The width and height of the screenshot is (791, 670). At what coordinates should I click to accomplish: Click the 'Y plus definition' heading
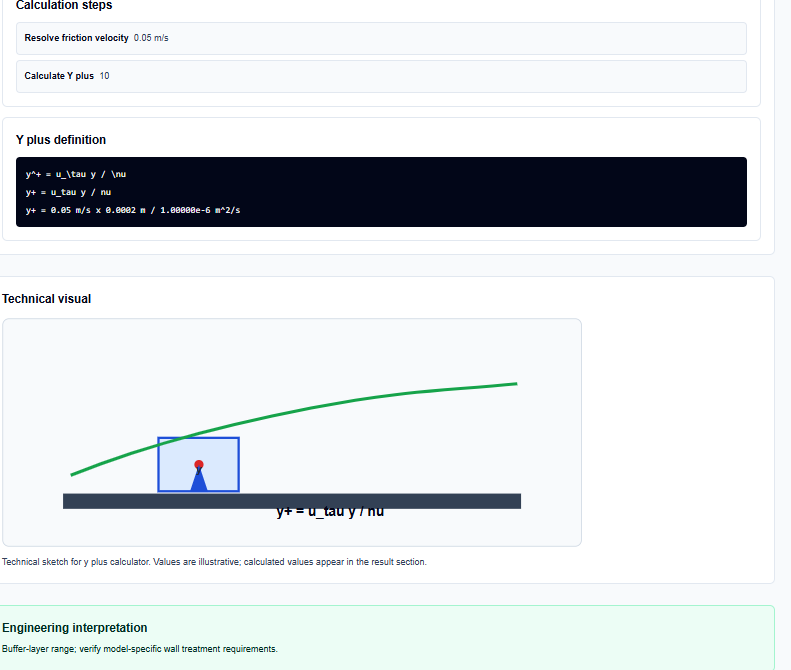coord(61,140)
